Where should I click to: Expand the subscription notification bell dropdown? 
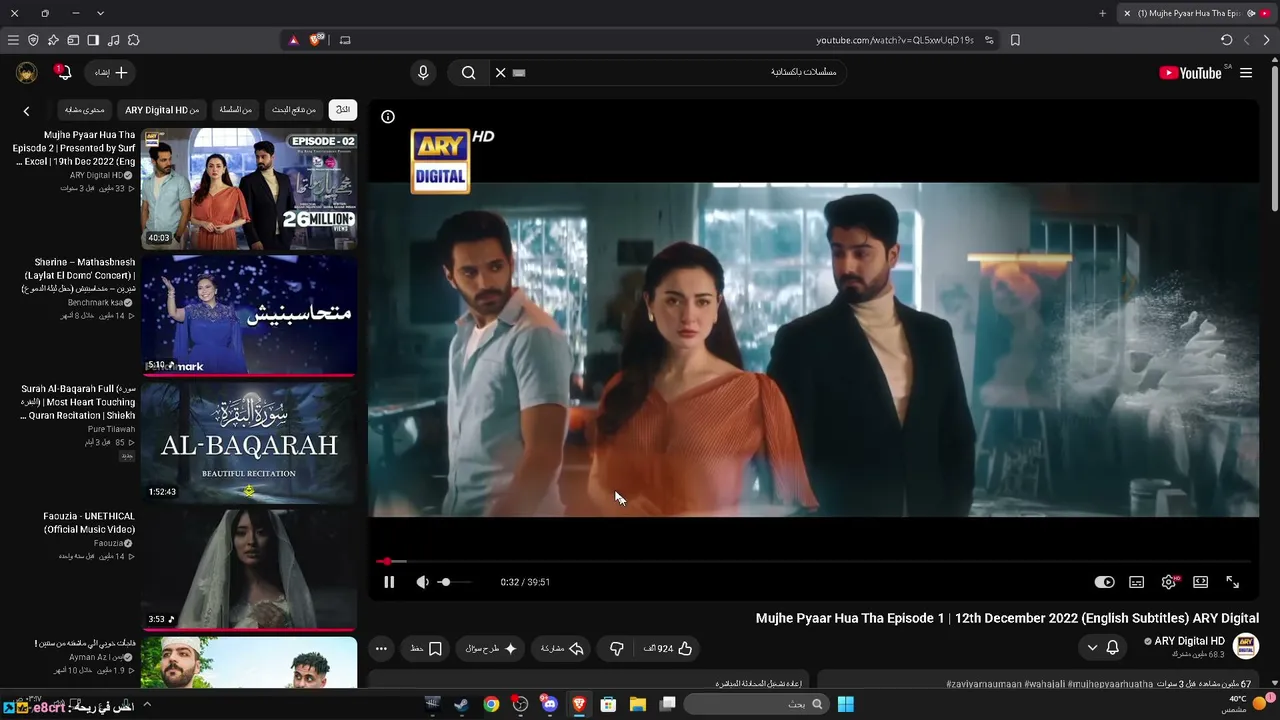[1103, 648]
